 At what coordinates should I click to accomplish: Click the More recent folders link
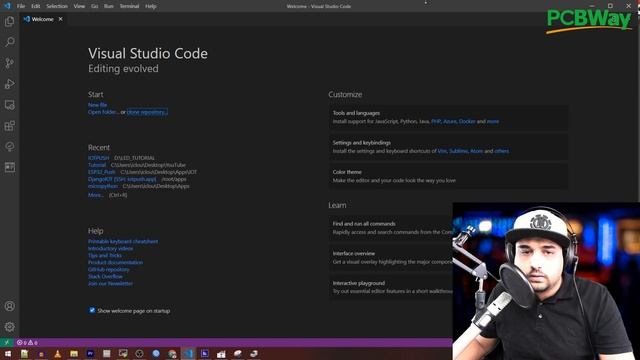pos(96,195)
